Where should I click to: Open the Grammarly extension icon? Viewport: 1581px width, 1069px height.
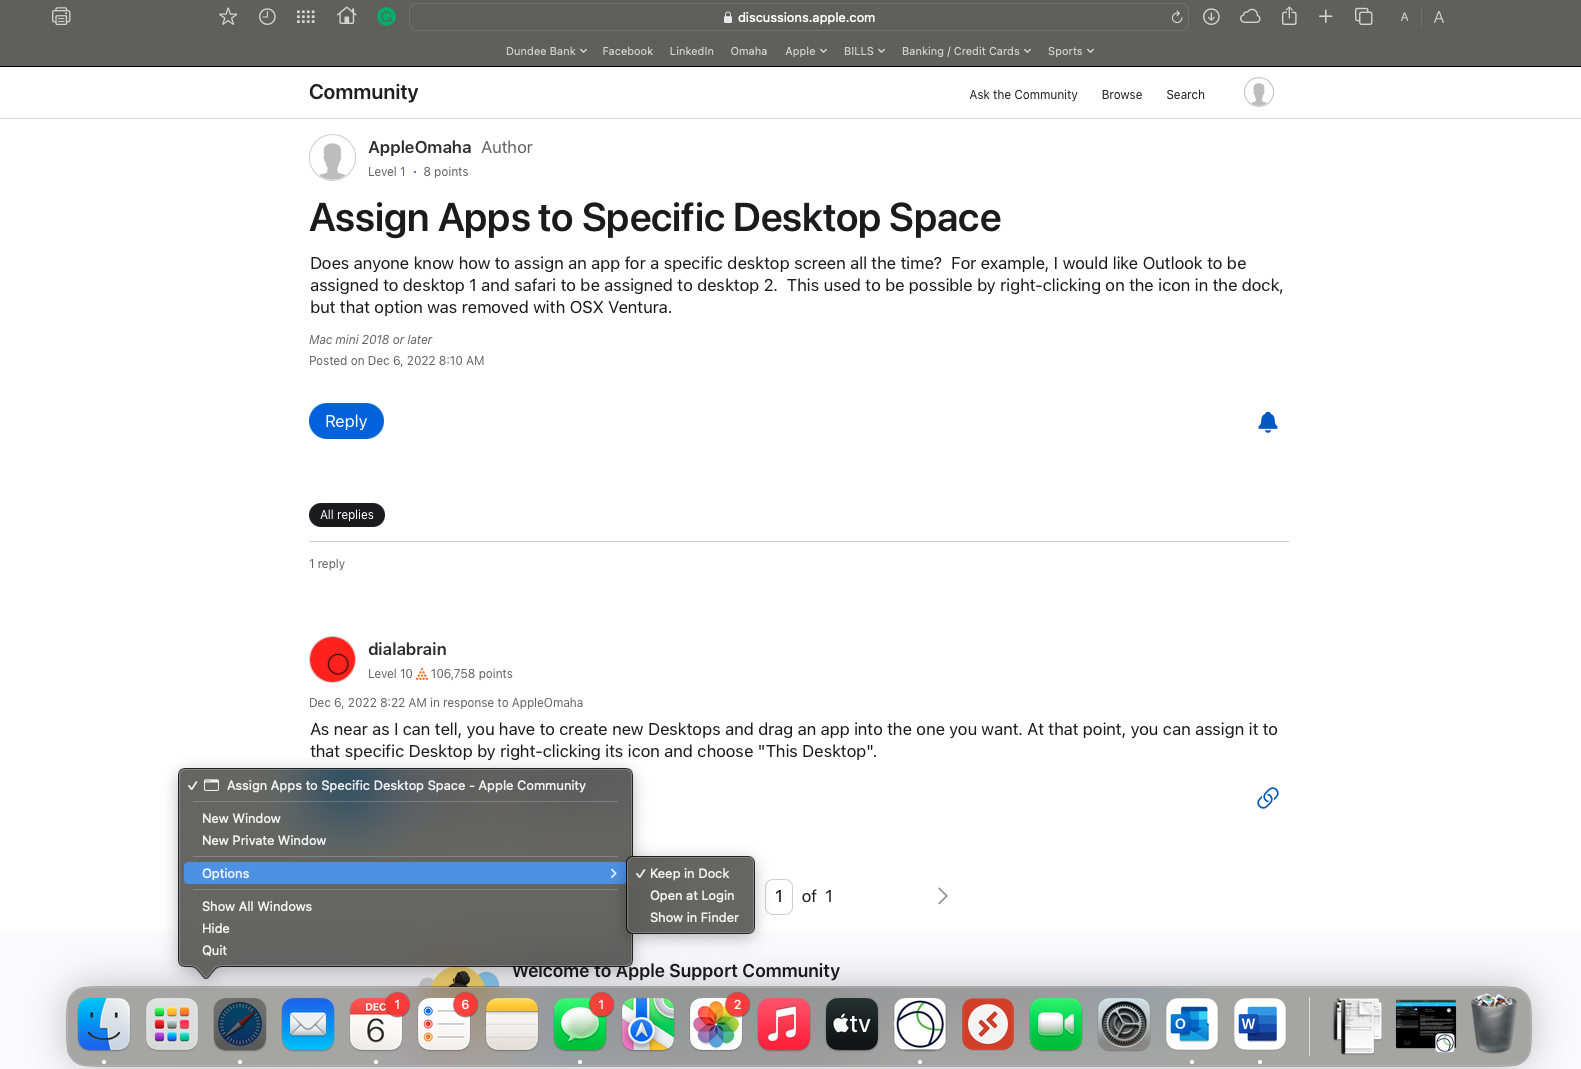click(386, 17)
